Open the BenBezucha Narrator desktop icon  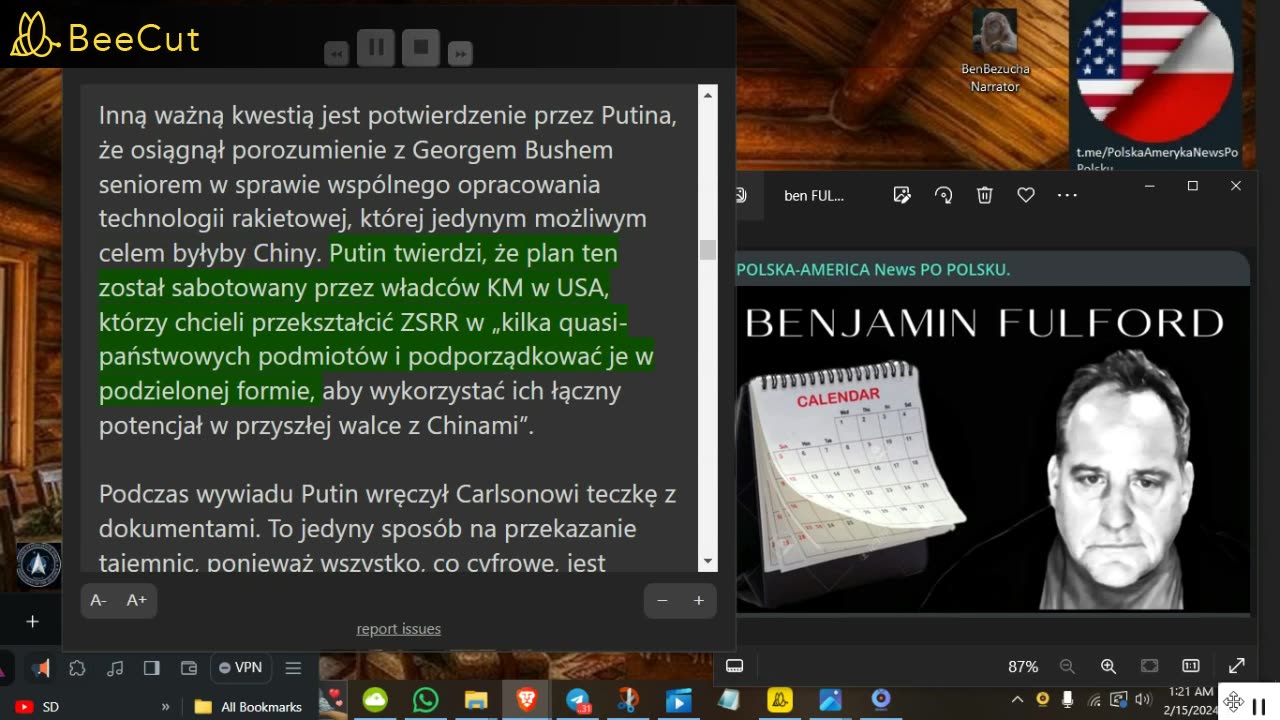tap(995, 51)
